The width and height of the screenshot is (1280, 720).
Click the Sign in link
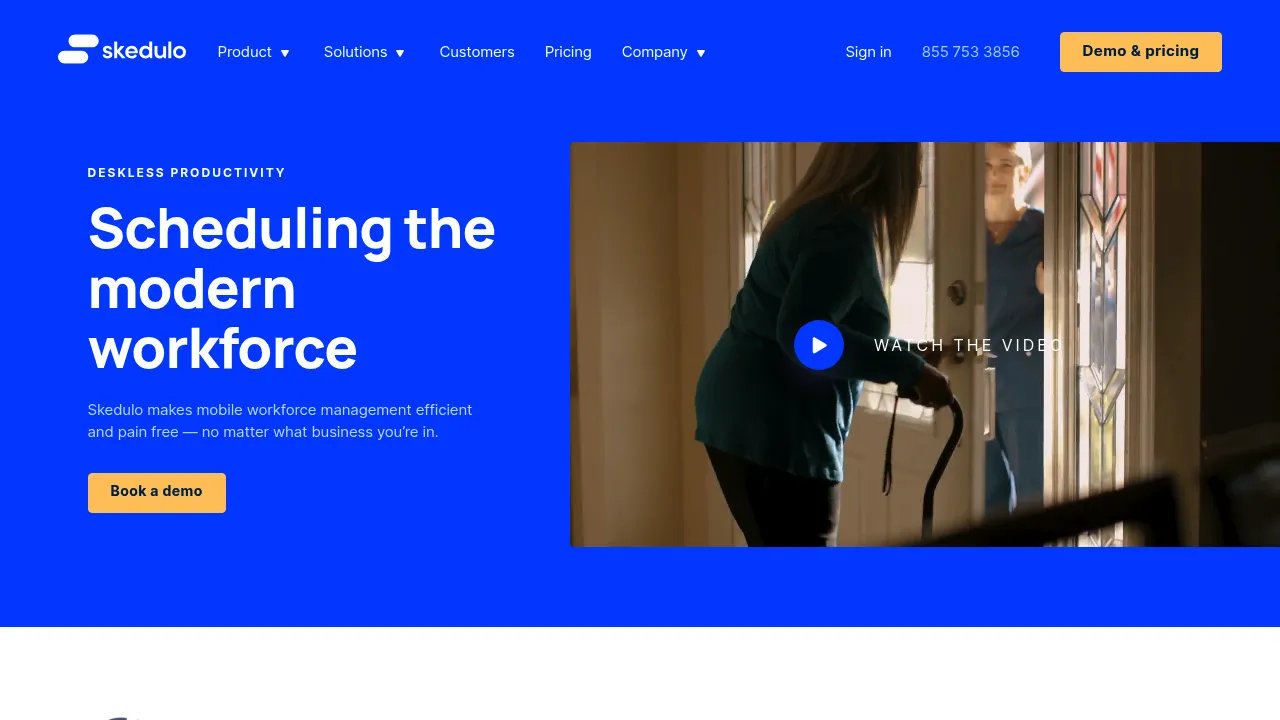pos(868,52)
